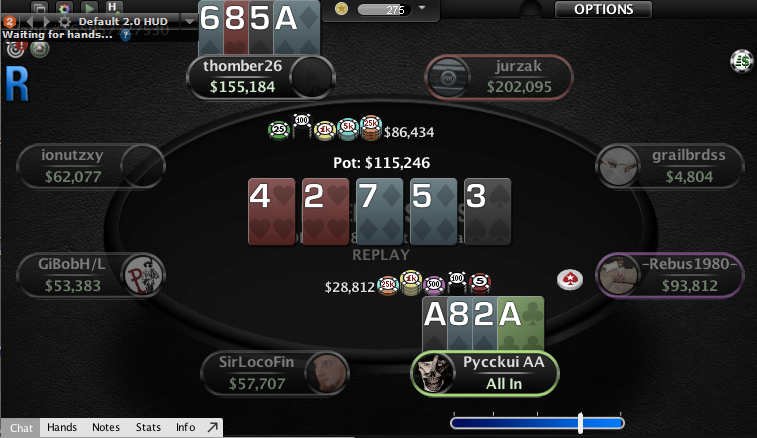Switch to the Hands tab

tap(62, 427)
